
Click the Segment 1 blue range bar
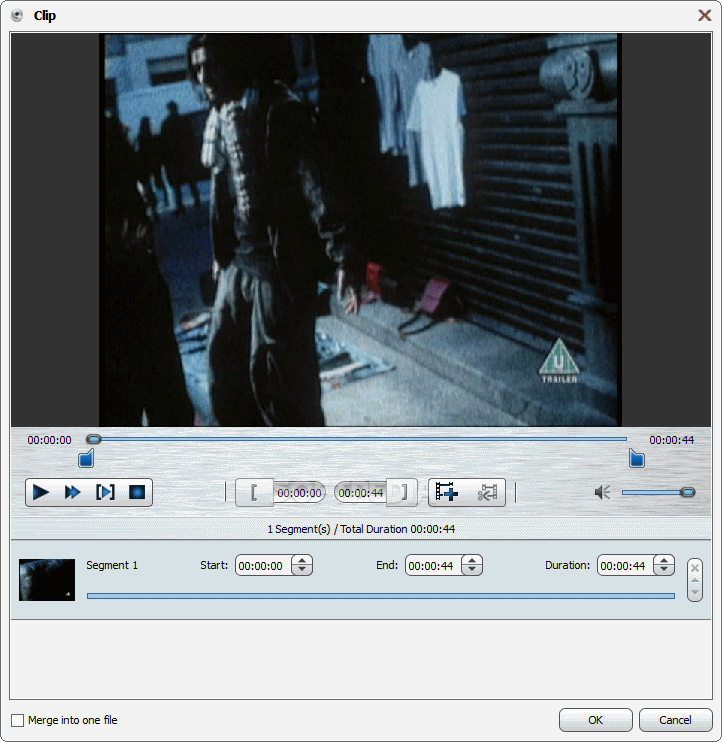[x=381, y=596]
